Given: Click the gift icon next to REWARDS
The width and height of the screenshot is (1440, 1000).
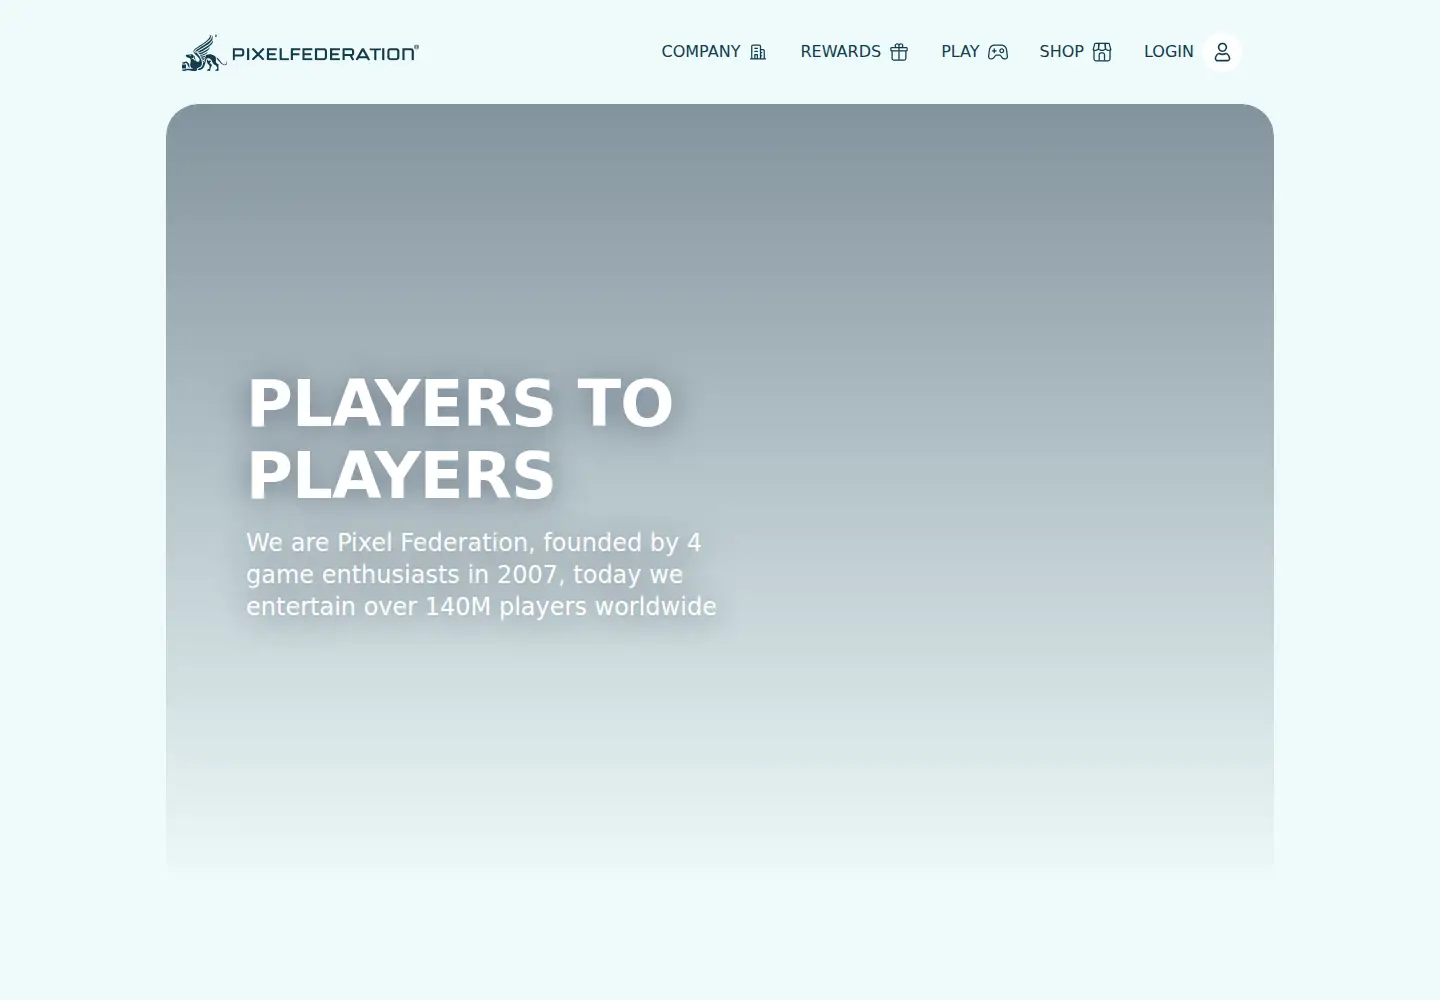Looking at the screenshot, I should [x=899, y=52].
